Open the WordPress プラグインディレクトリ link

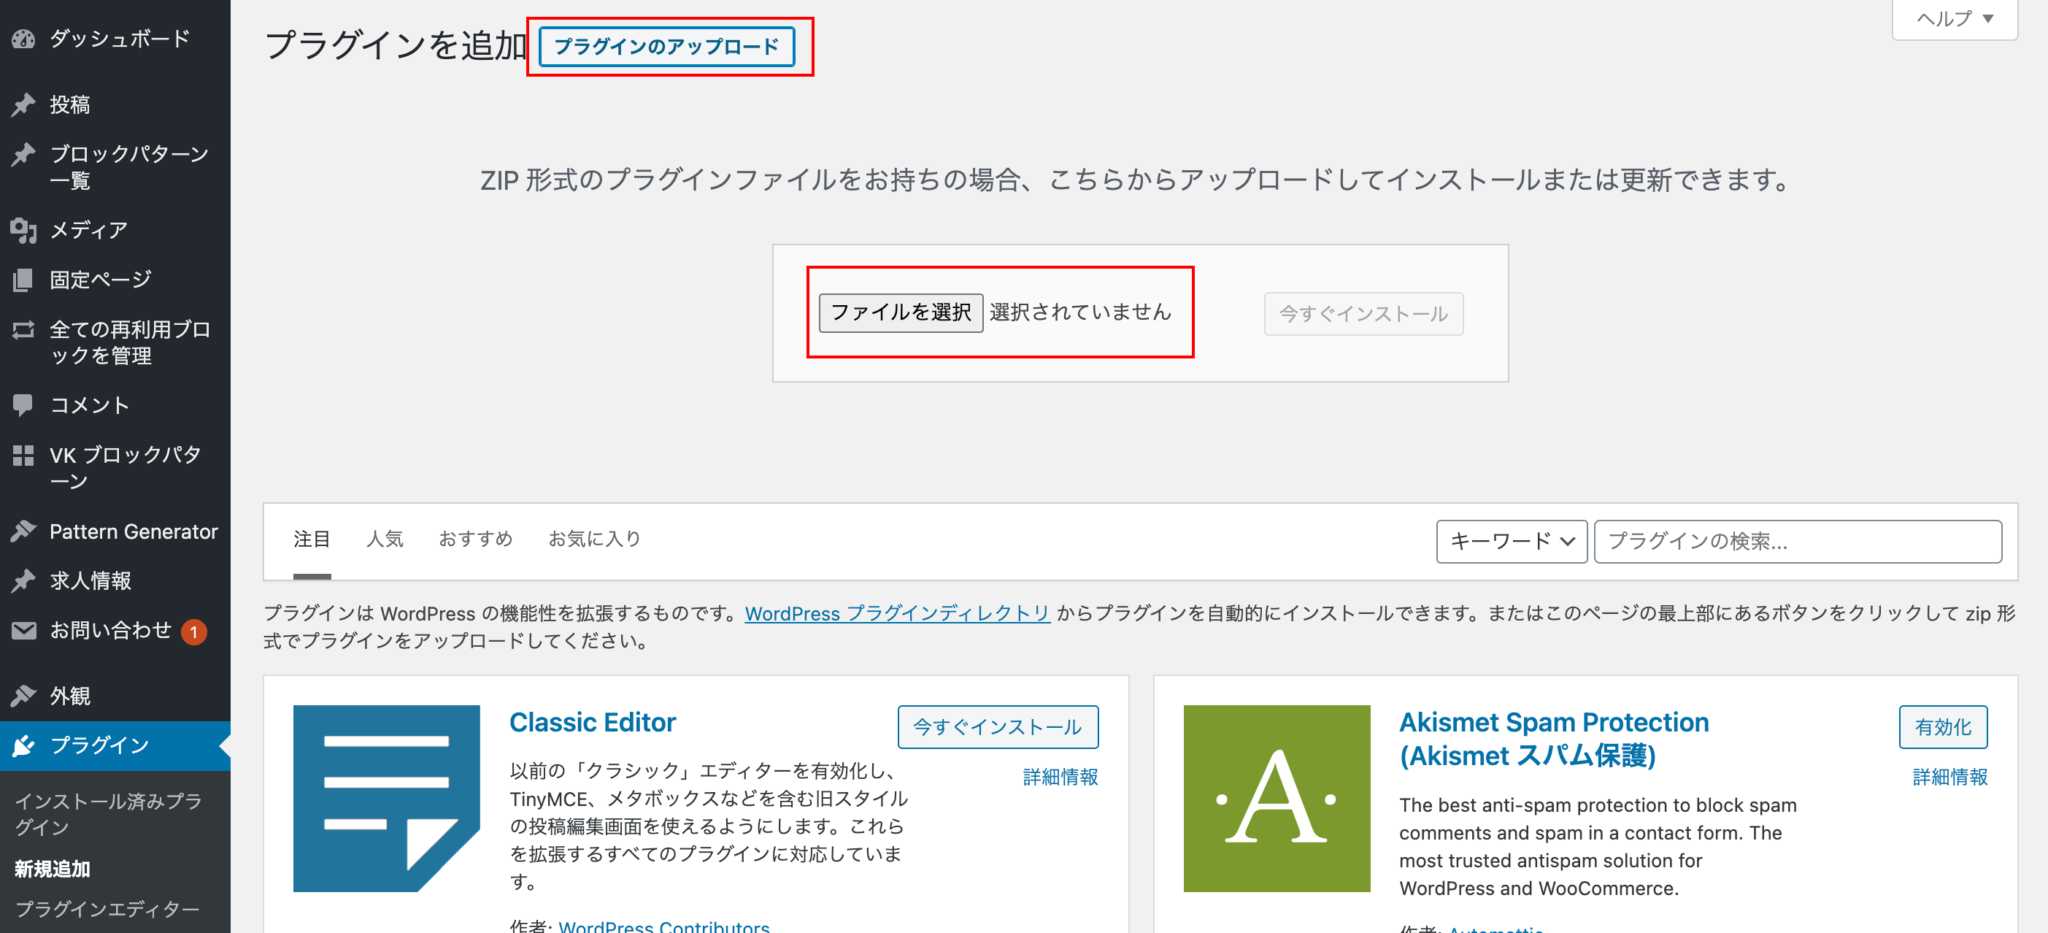897,614
